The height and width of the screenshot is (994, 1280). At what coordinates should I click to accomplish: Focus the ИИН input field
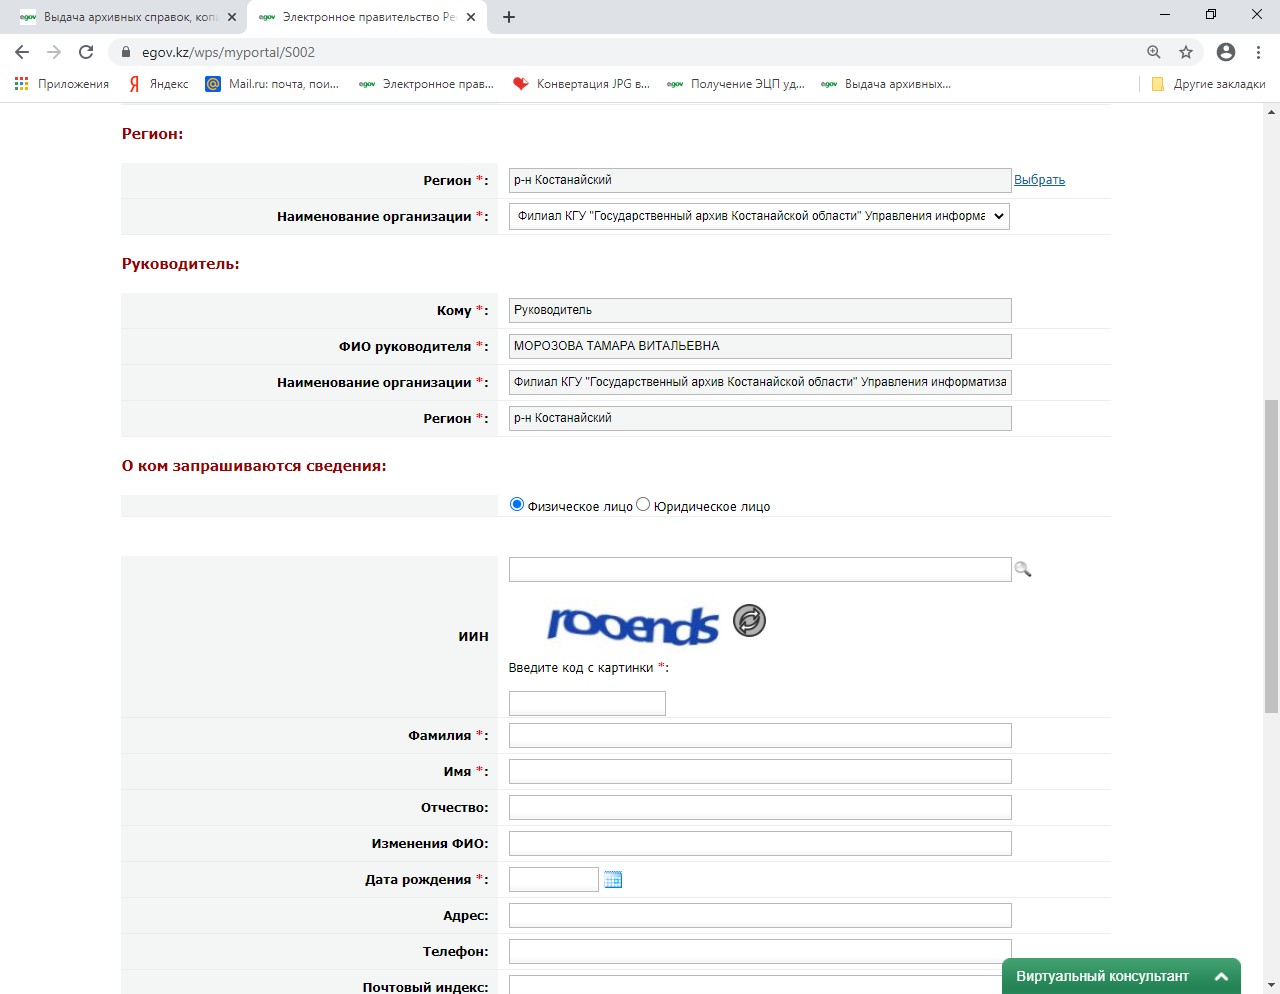[760, 569]
